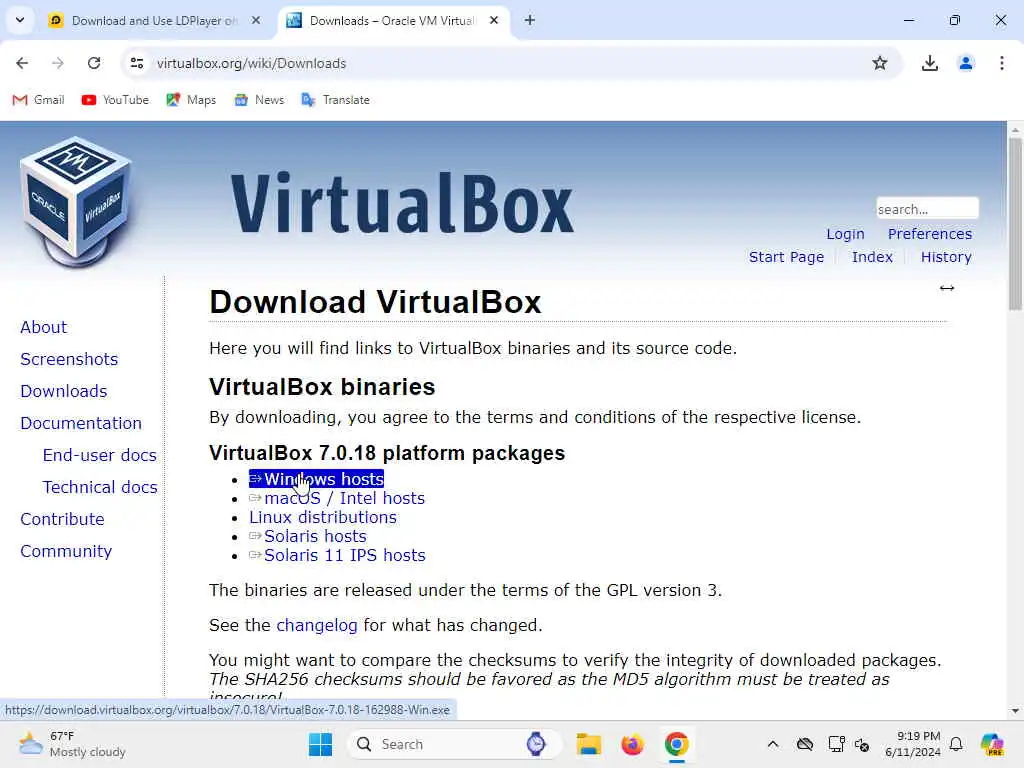The width and height of the screenshot is (1024, 768).
Task: Close the Oracle VM VirtualBox tab
Action: [494, 20]
